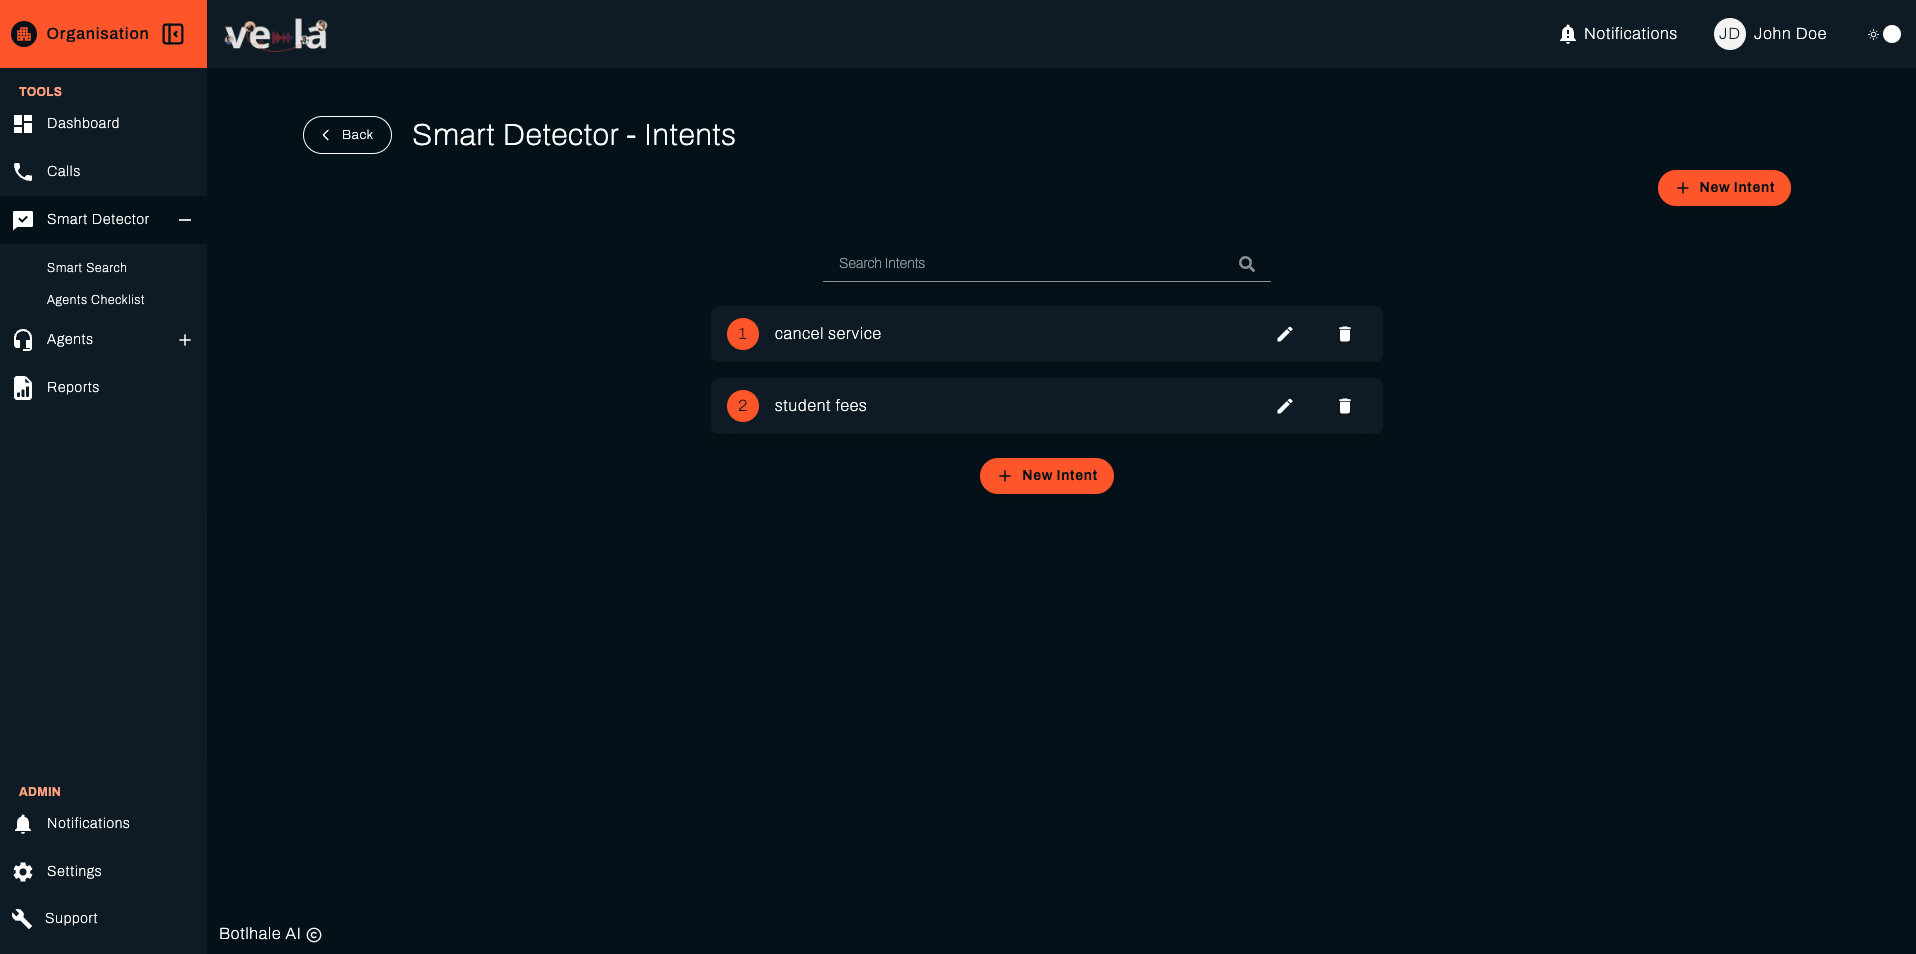This screenshot has height=954, width=1916.
Task: Open Smart Search submenu item
Action: click(x=87, y=268)
